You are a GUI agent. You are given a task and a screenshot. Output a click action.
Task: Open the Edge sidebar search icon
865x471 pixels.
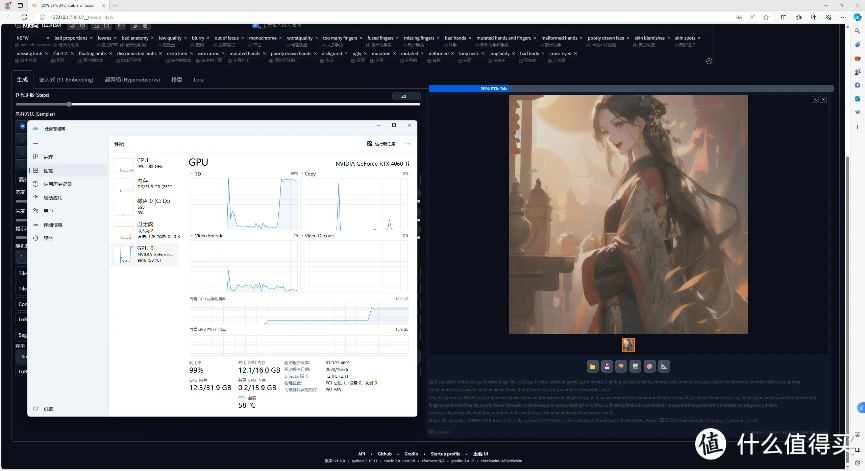pyautogui.click(x=857, y=31)
